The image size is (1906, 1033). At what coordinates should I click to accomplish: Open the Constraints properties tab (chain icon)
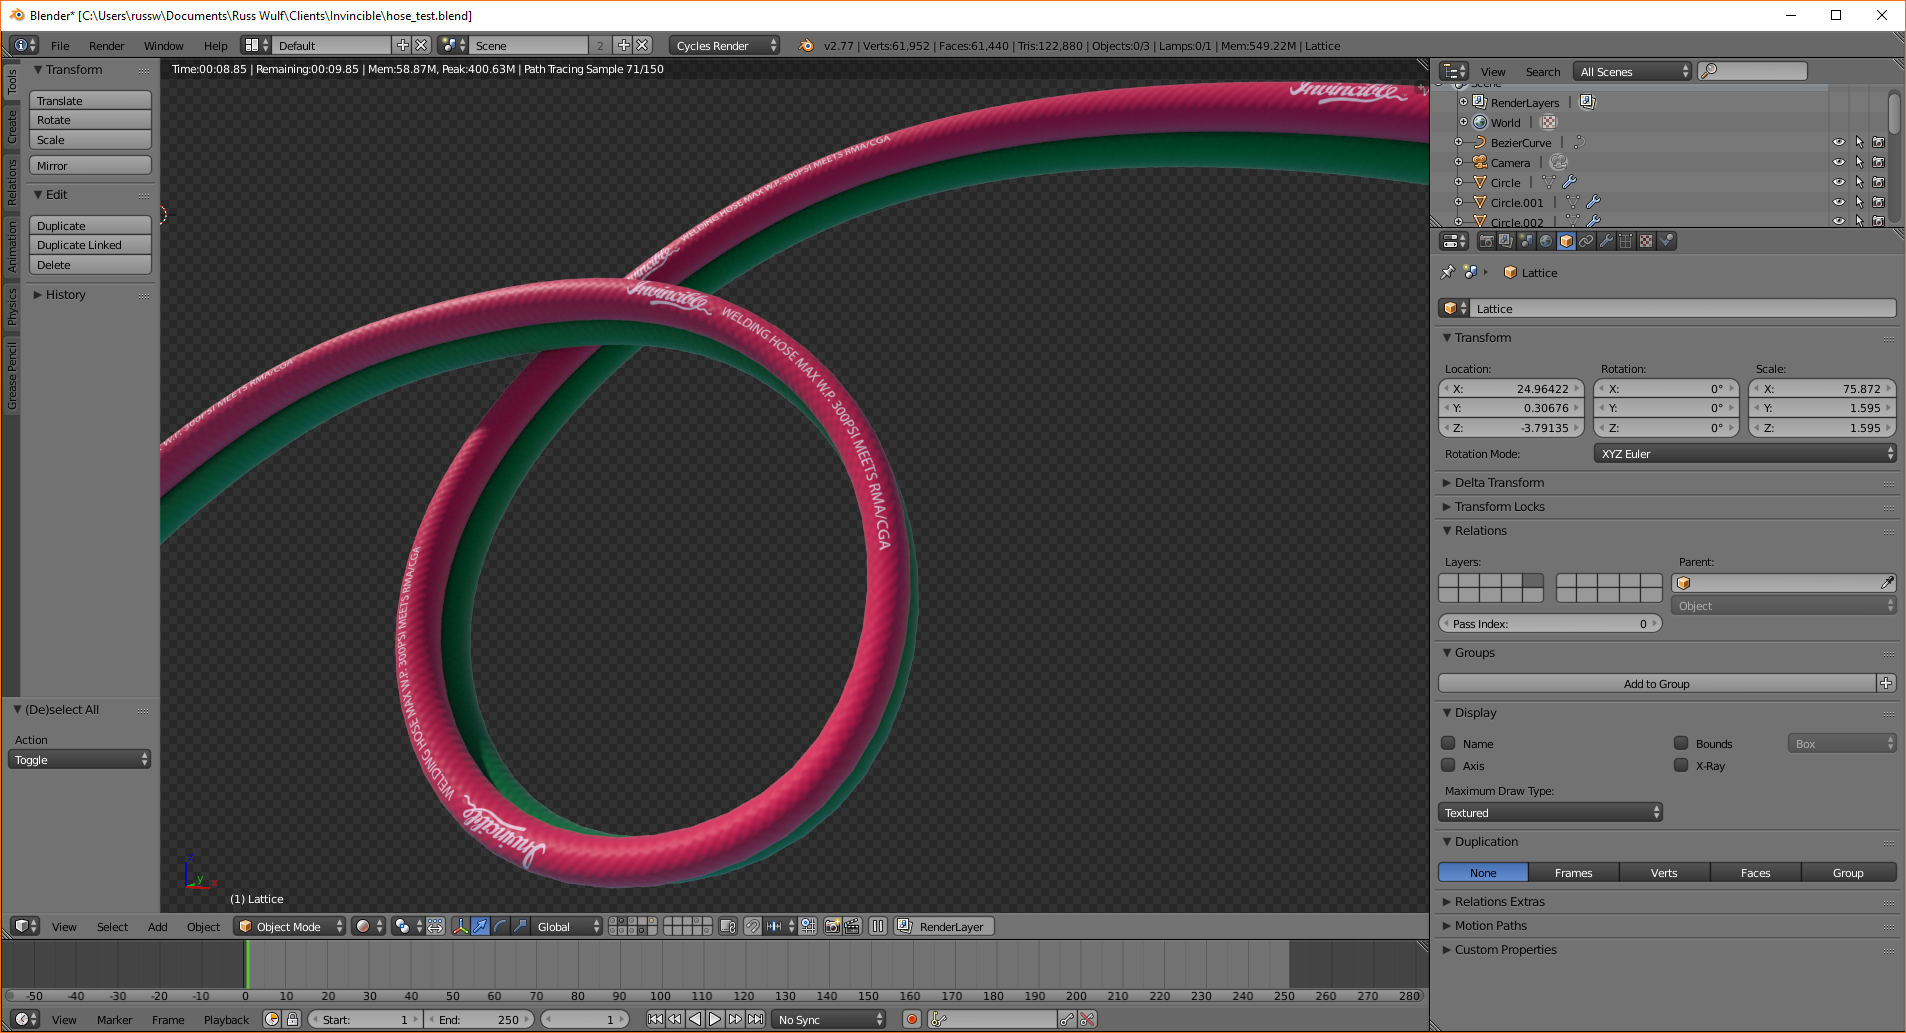click(x=1586, y=241)
